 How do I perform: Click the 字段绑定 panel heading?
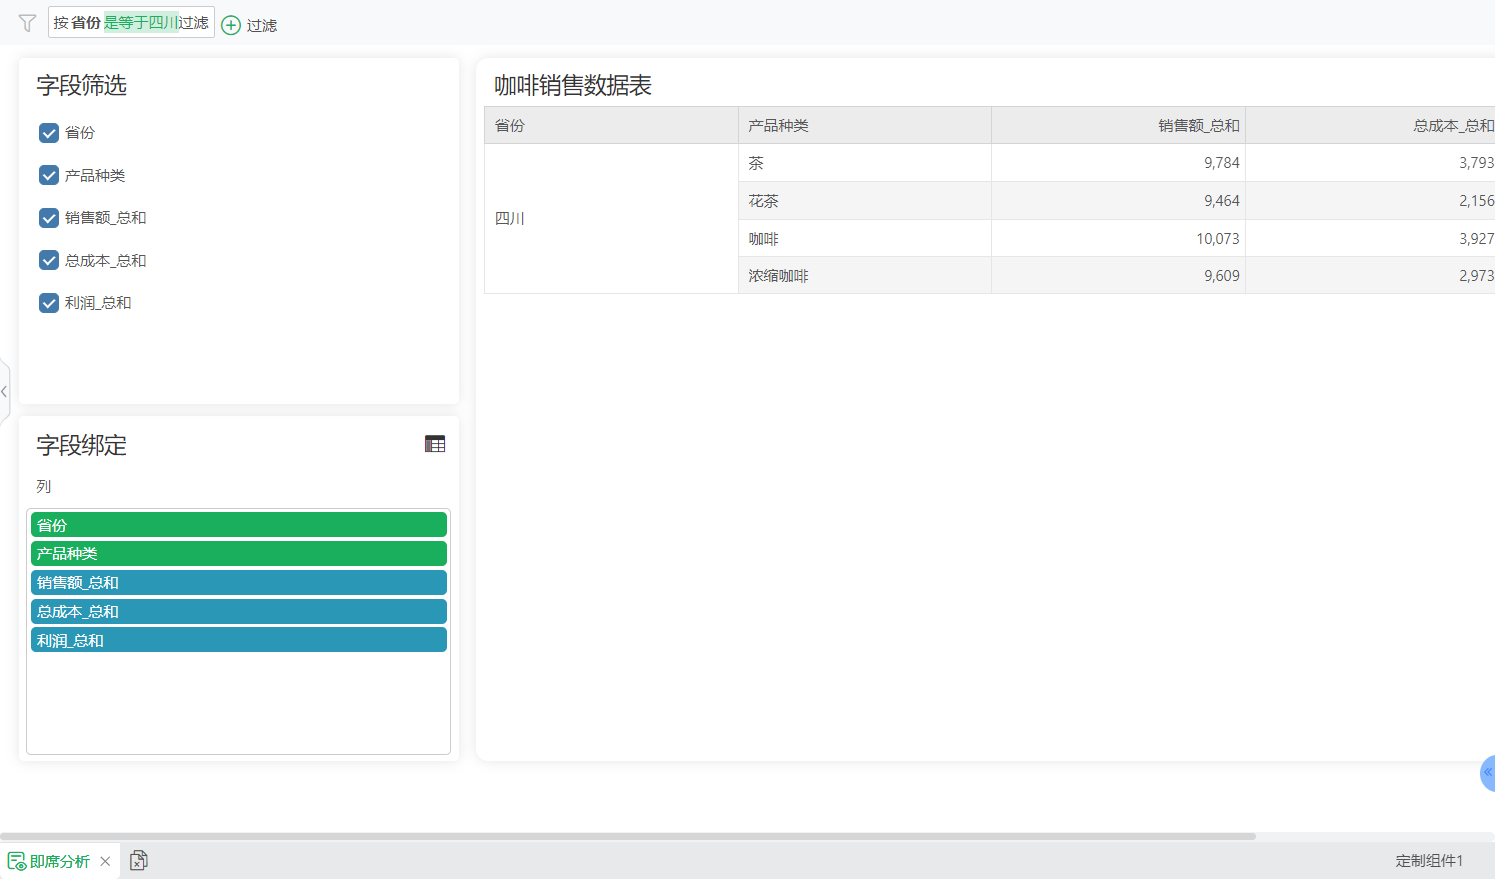(82, 445)
